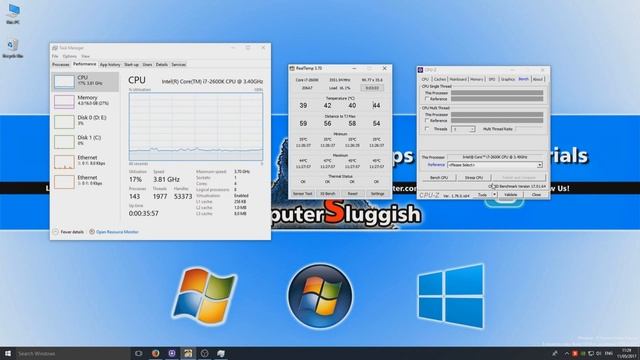Show hidden system tray icons chevron
Screen dimensions: 640x360
coord(567,353)
